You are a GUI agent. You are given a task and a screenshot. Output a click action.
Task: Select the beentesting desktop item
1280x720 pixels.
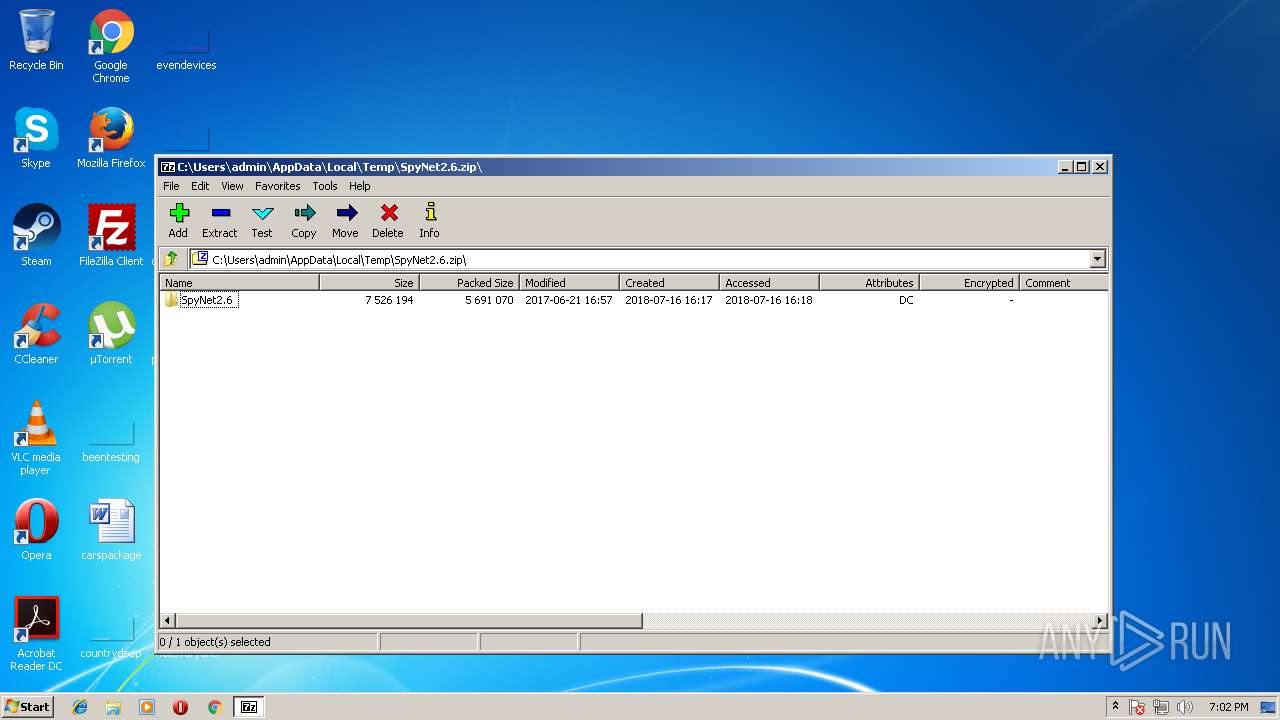(111, 440)
